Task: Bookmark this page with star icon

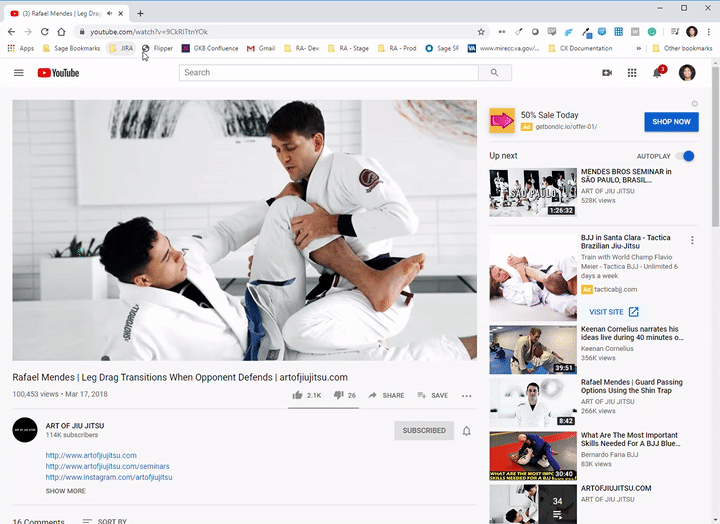Action: coord(481,32)
